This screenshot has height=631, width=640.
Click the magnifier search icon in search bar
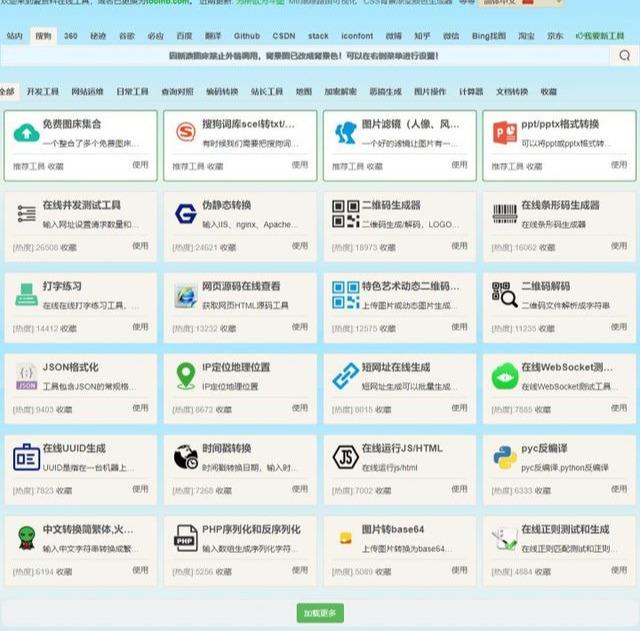(624, 56)
